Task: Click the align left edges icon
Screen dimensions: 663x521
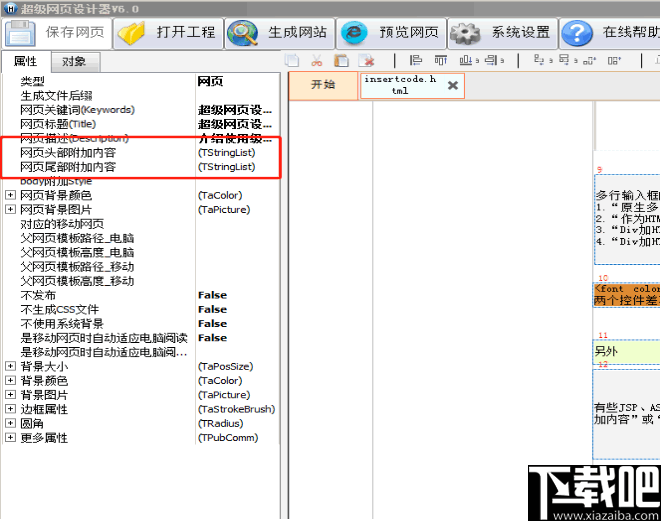Action: tap(416, 60)
